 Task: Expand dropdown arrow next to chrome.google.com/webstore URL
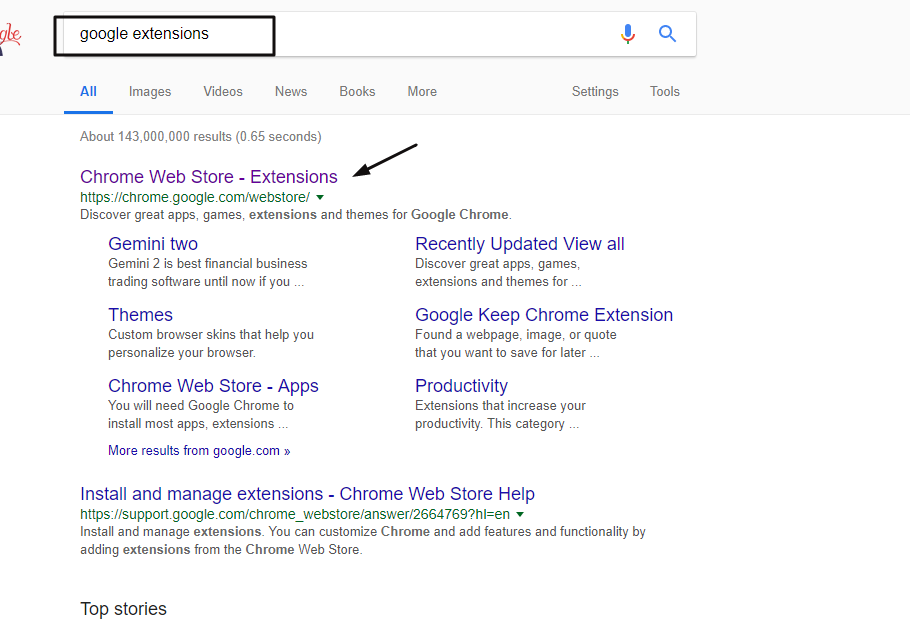(x=320, y=197)
